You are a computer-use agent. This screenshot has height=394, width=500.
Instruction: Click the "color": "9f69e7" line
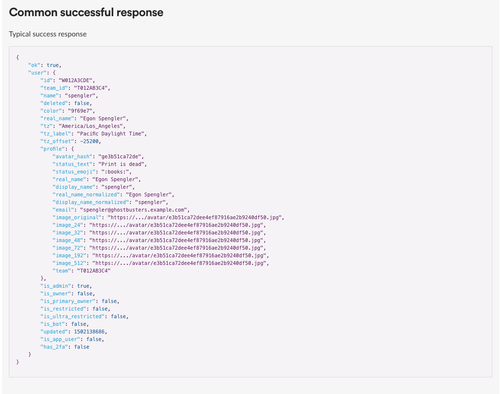coord(68,111)
